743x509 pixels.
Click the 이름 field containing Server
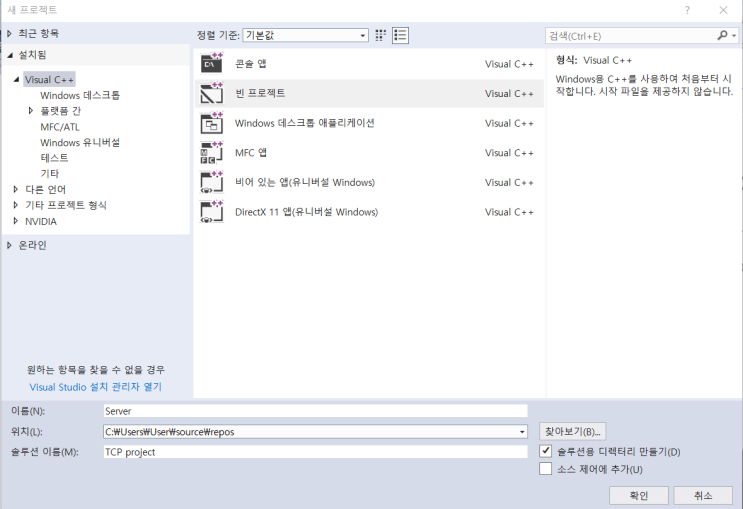point(316,411)
